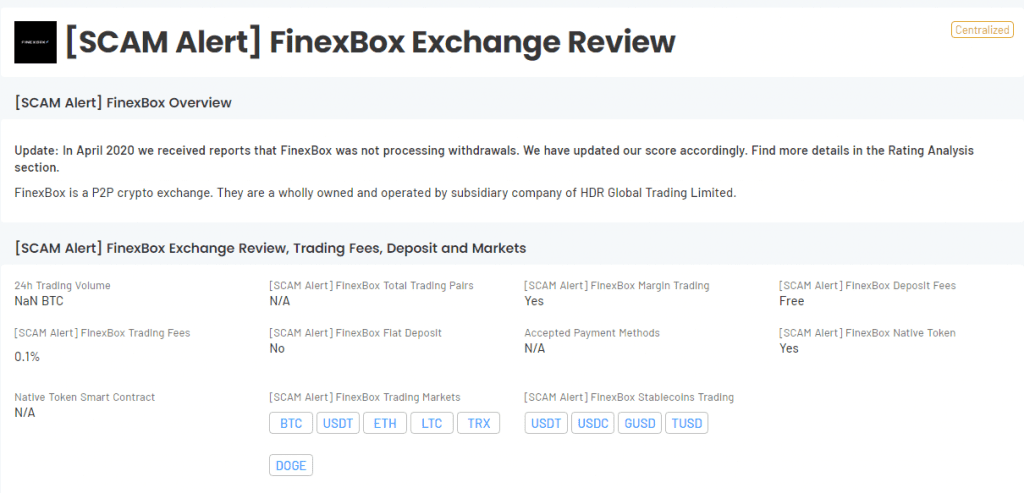Click the N/A value under Total Trading Pairs
This screenshot has width=1024, height=493.
[x=280, y=301]
